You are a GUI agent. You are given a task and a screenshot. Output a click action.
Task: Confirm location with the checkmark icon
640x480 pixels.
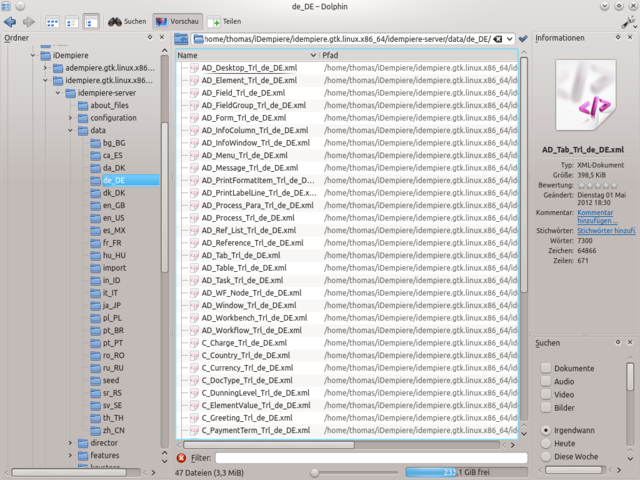pyautogui.click(x=523, y=38)
